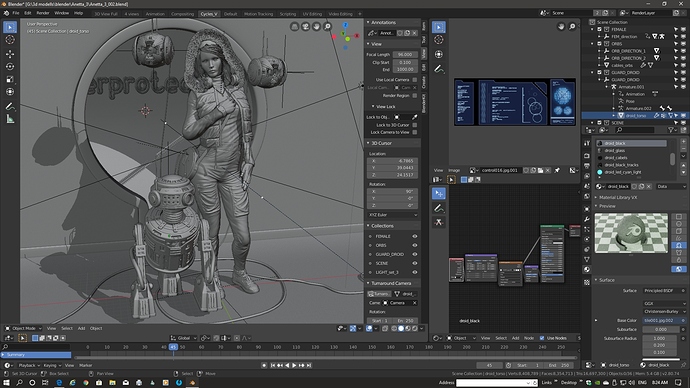Viewport: 690px width, 388px height.
Task: Open the Modifiers wrench properties tab
Action: tap(587, 219)
